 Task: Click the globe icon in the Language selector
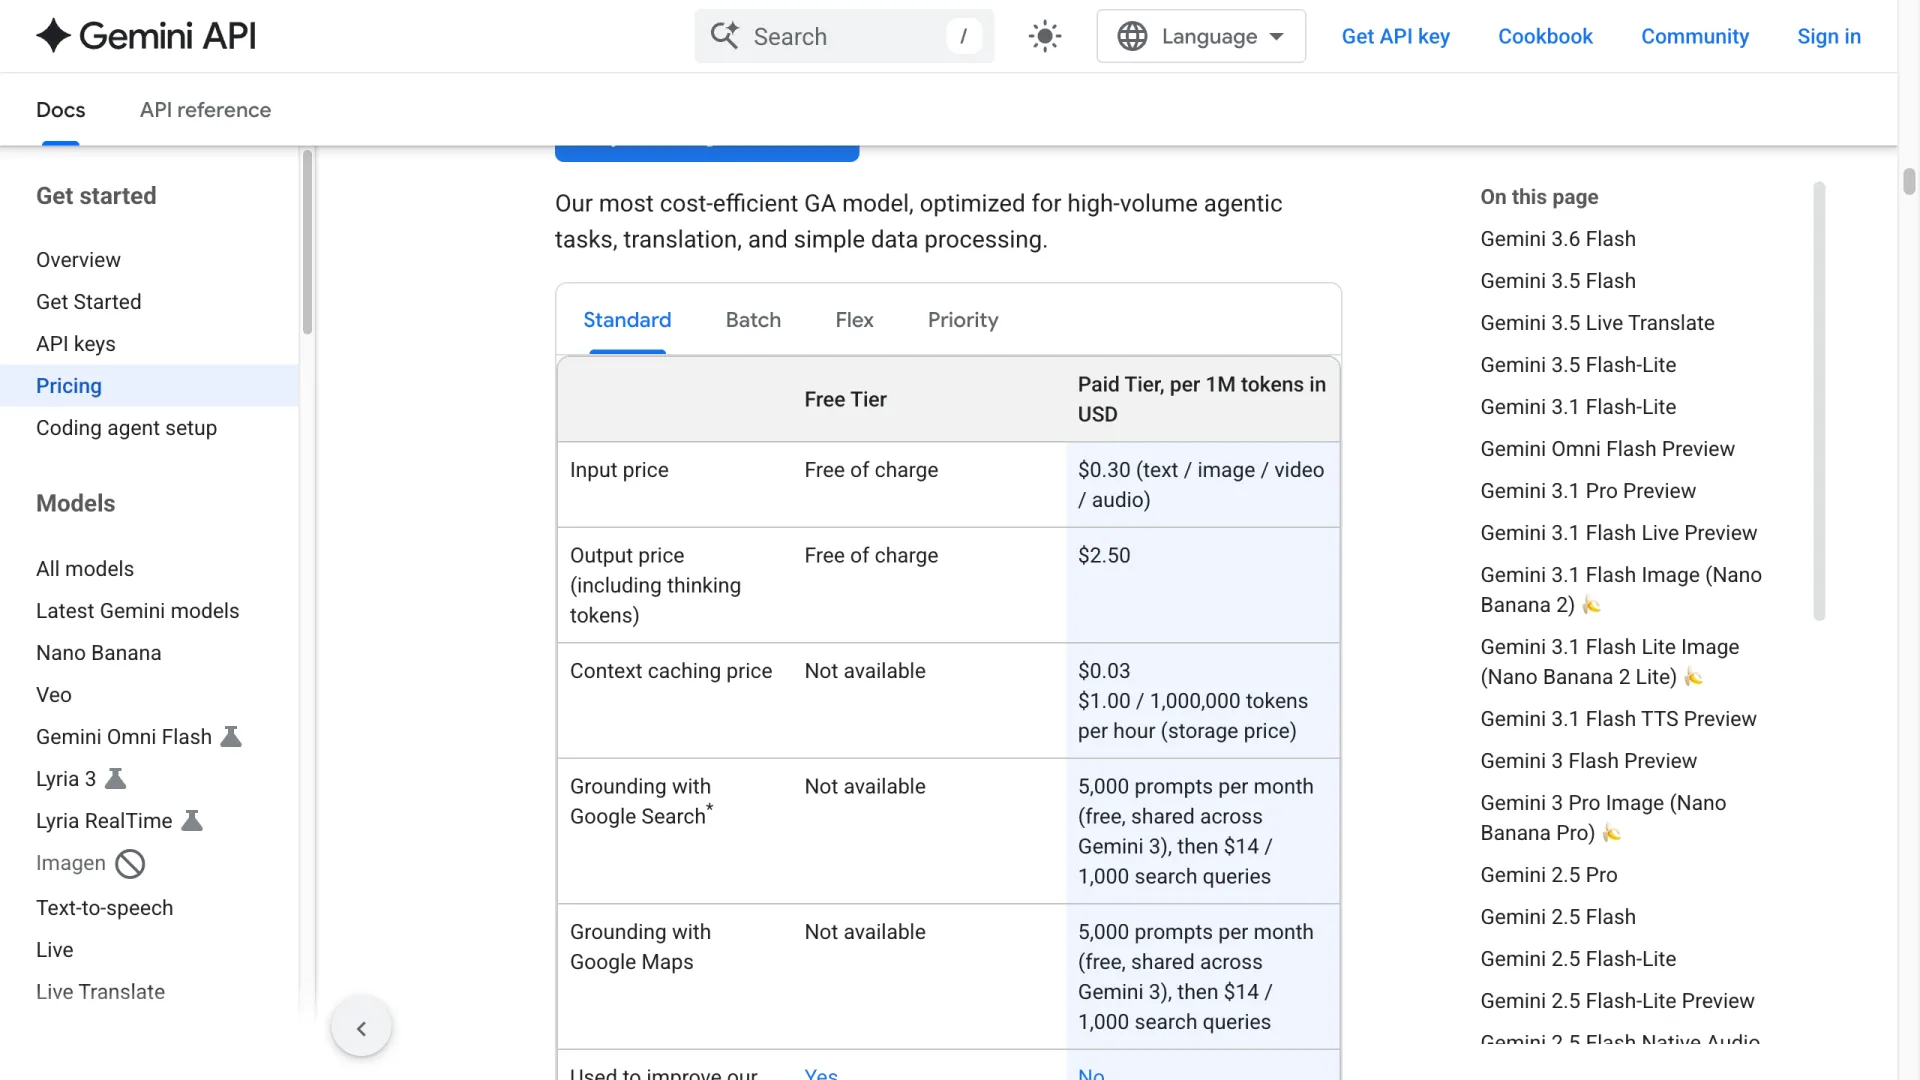(1132, 36)
